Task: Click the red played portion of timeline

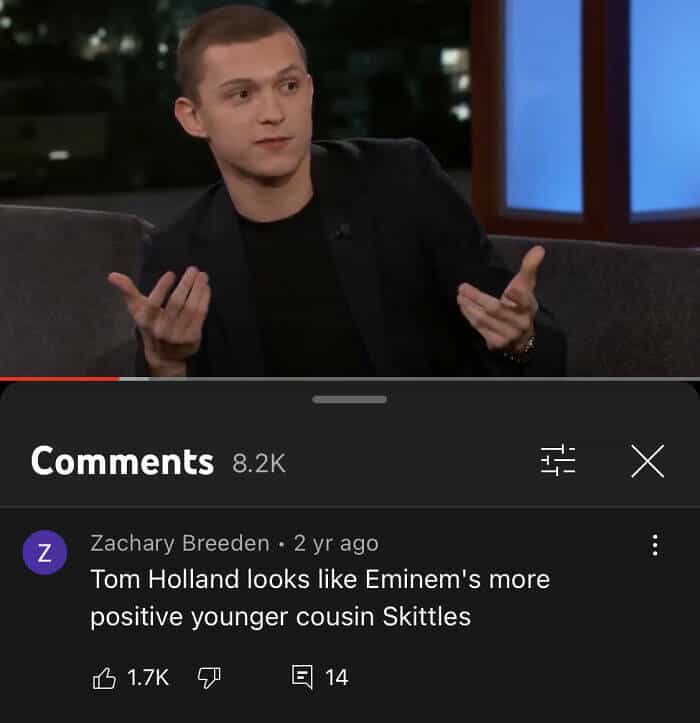Action: [59, 379]
